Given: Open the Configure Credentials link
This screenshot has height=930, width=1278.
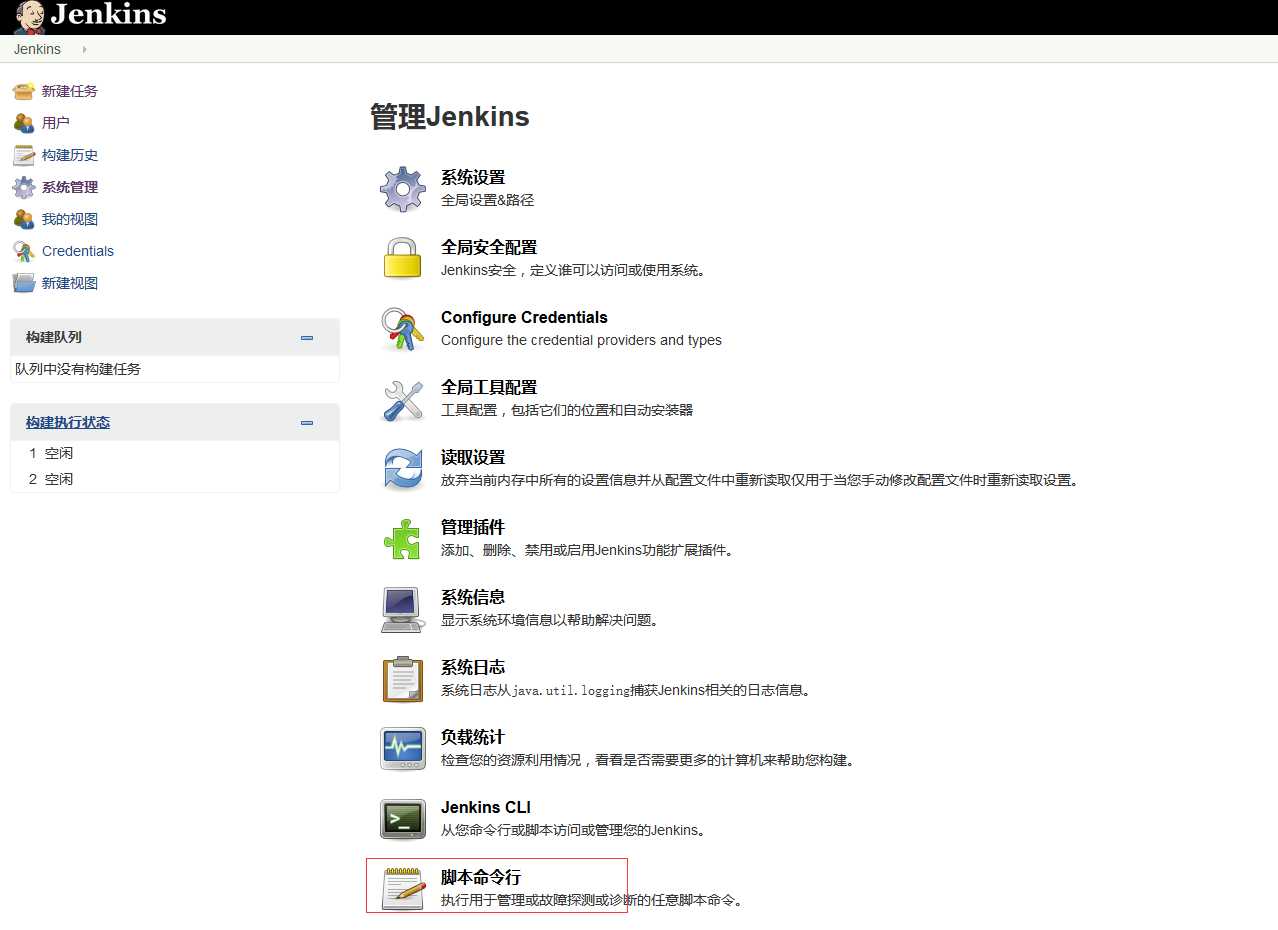Looking at the screenshot, I should tap(524, 317).
